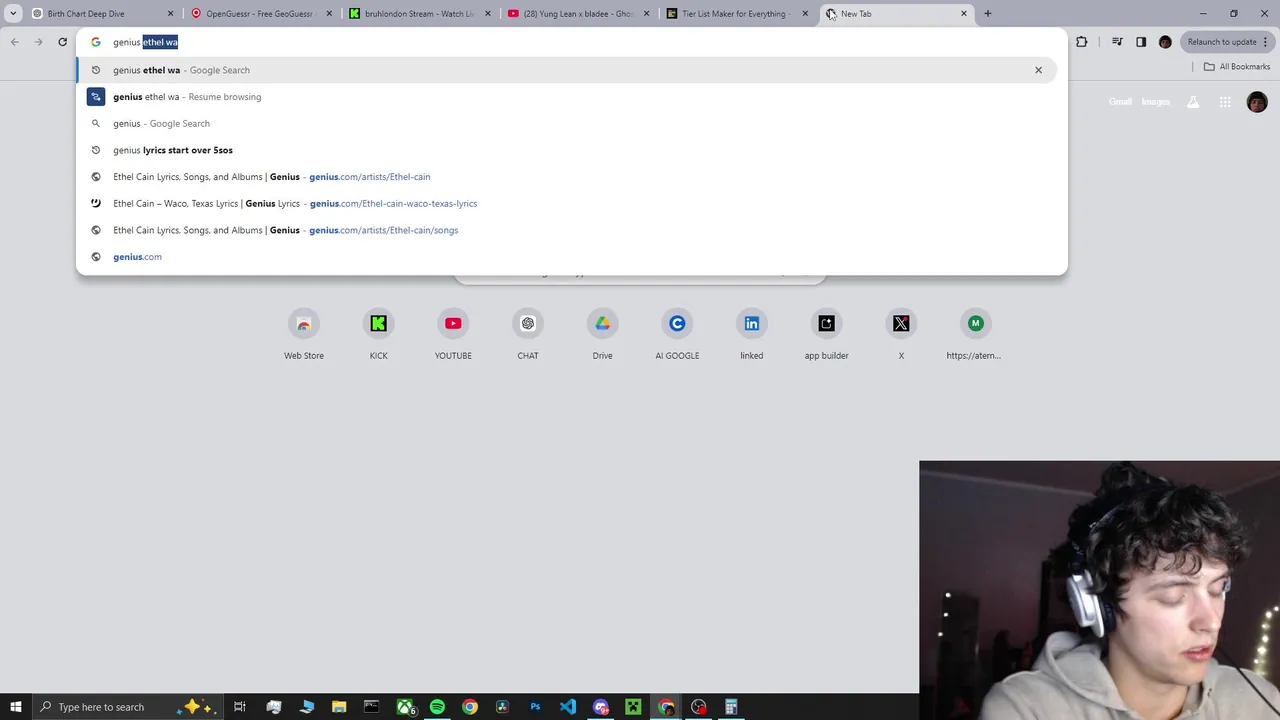Image resolution: width=1280 pixels, height=720 pixels.
Task: Open the YOUTUBE shortcut tile
Action: (453, 335)
